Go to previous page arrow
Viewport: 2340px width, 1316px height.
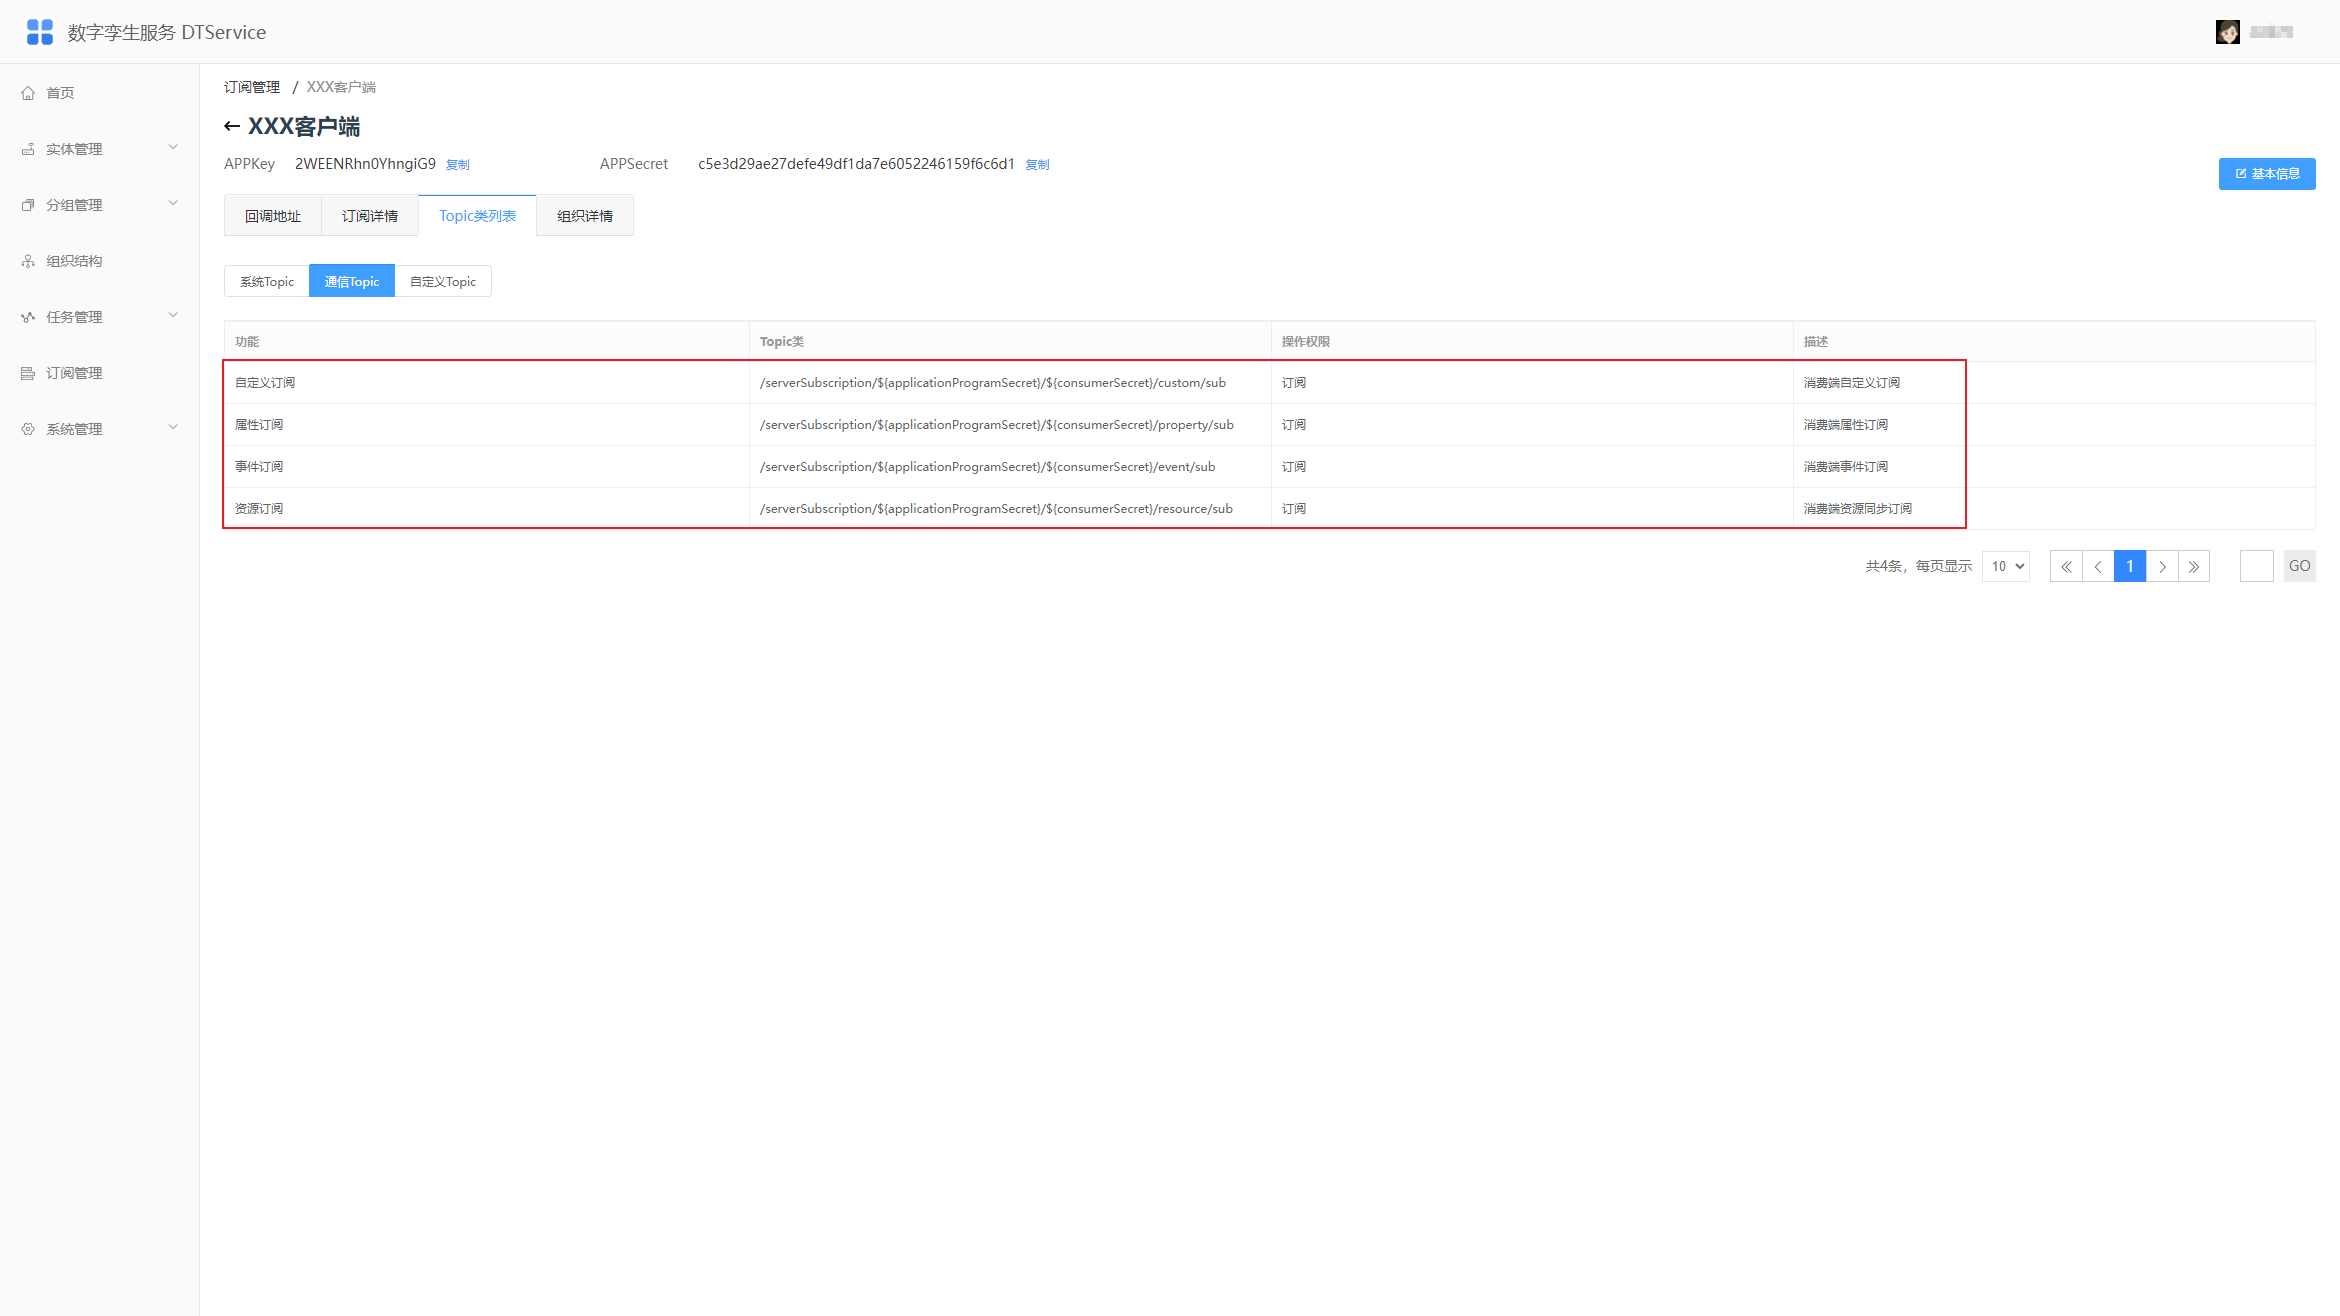tap(2098, 566)
